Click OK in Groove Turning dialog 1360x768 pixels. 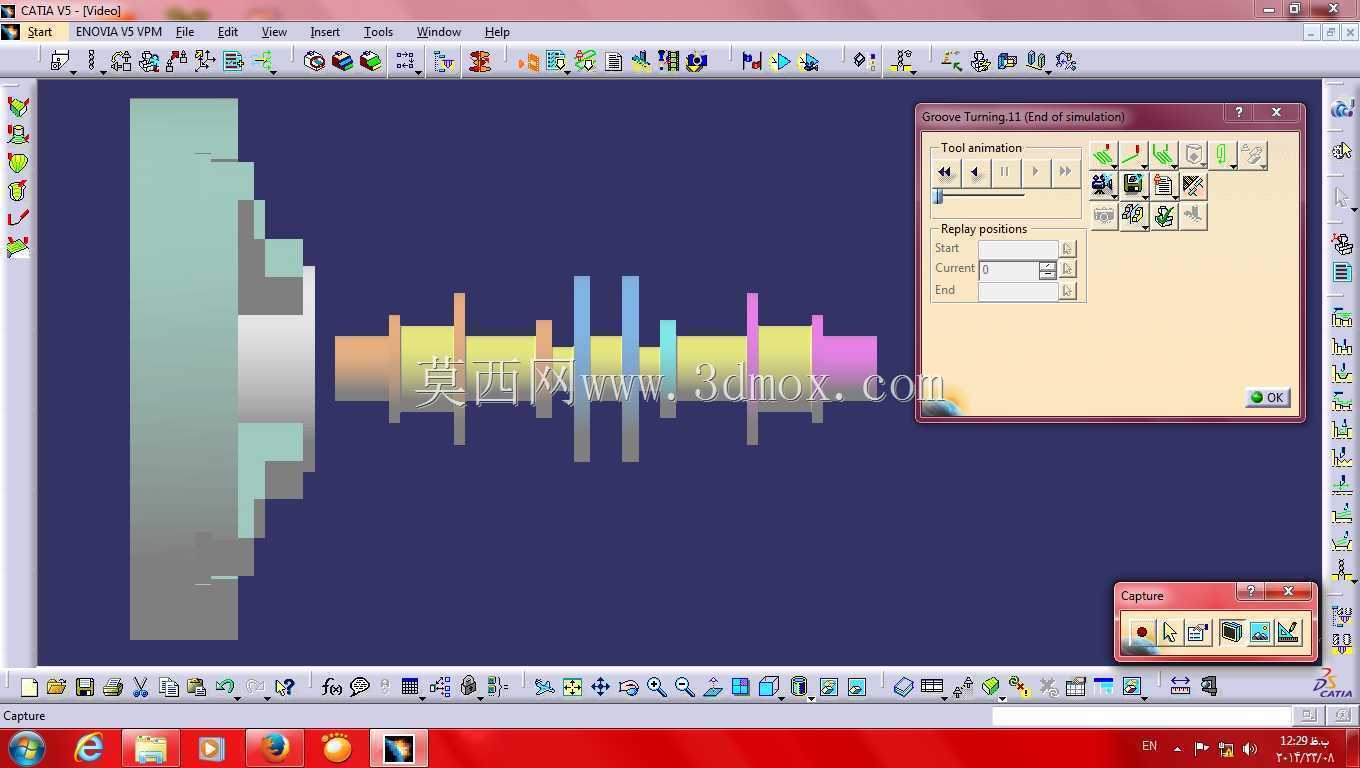pos(1267,397)
